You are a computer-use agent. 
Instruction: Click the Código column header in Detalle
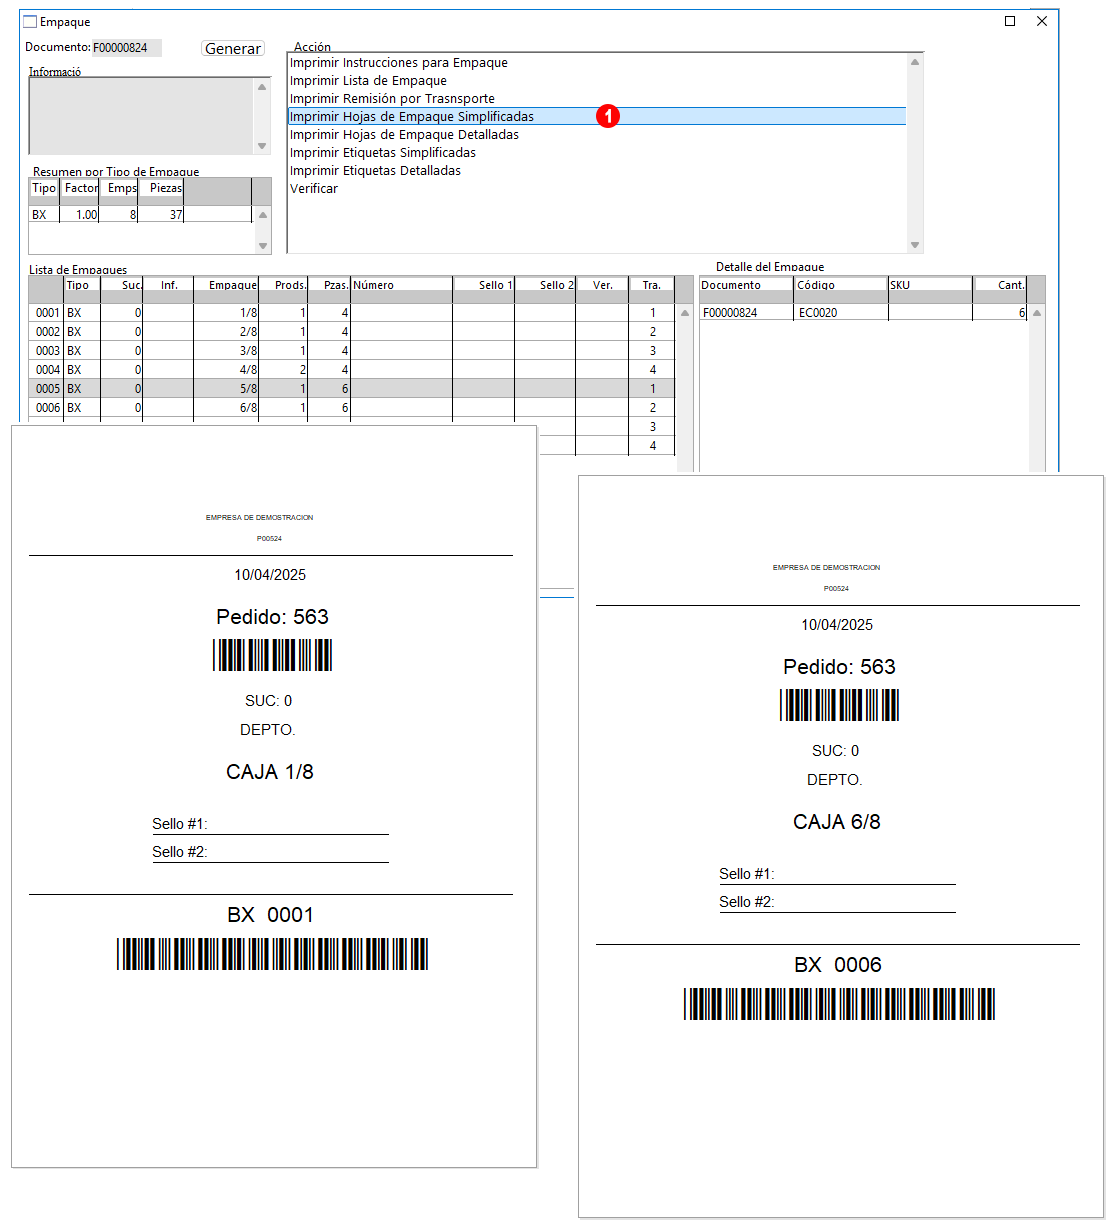841,285
